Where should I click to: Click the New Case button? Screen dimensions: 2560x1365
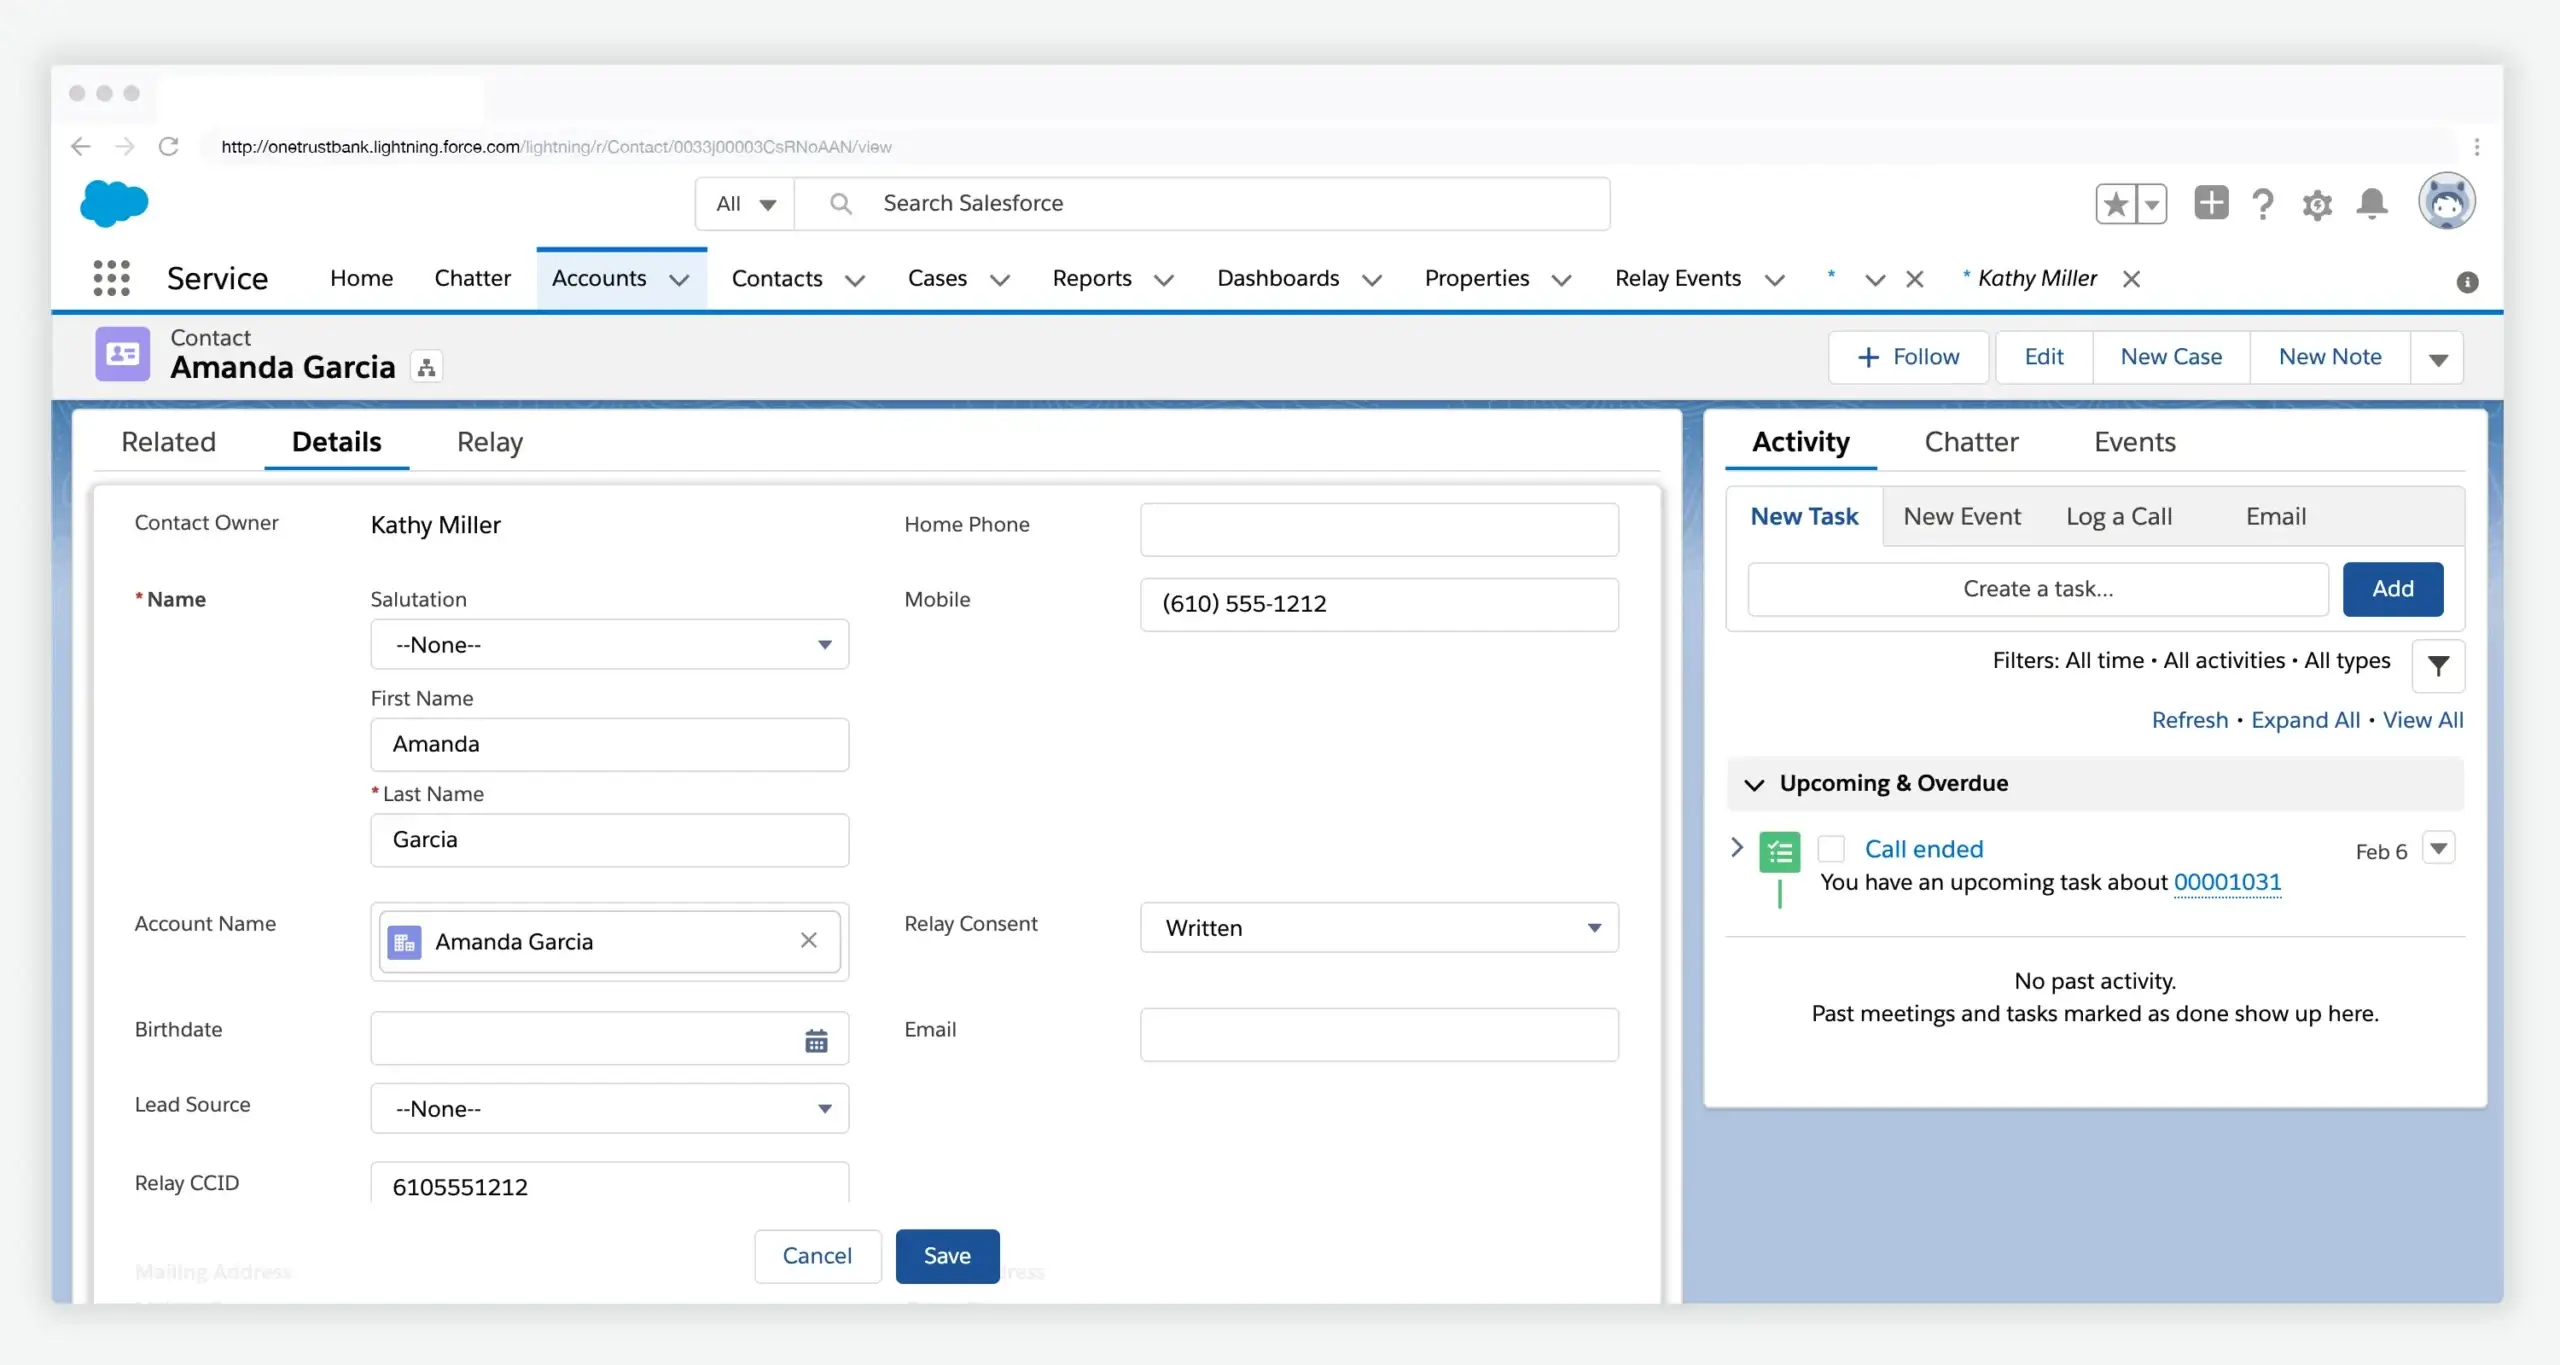(x=2171, y=357)
